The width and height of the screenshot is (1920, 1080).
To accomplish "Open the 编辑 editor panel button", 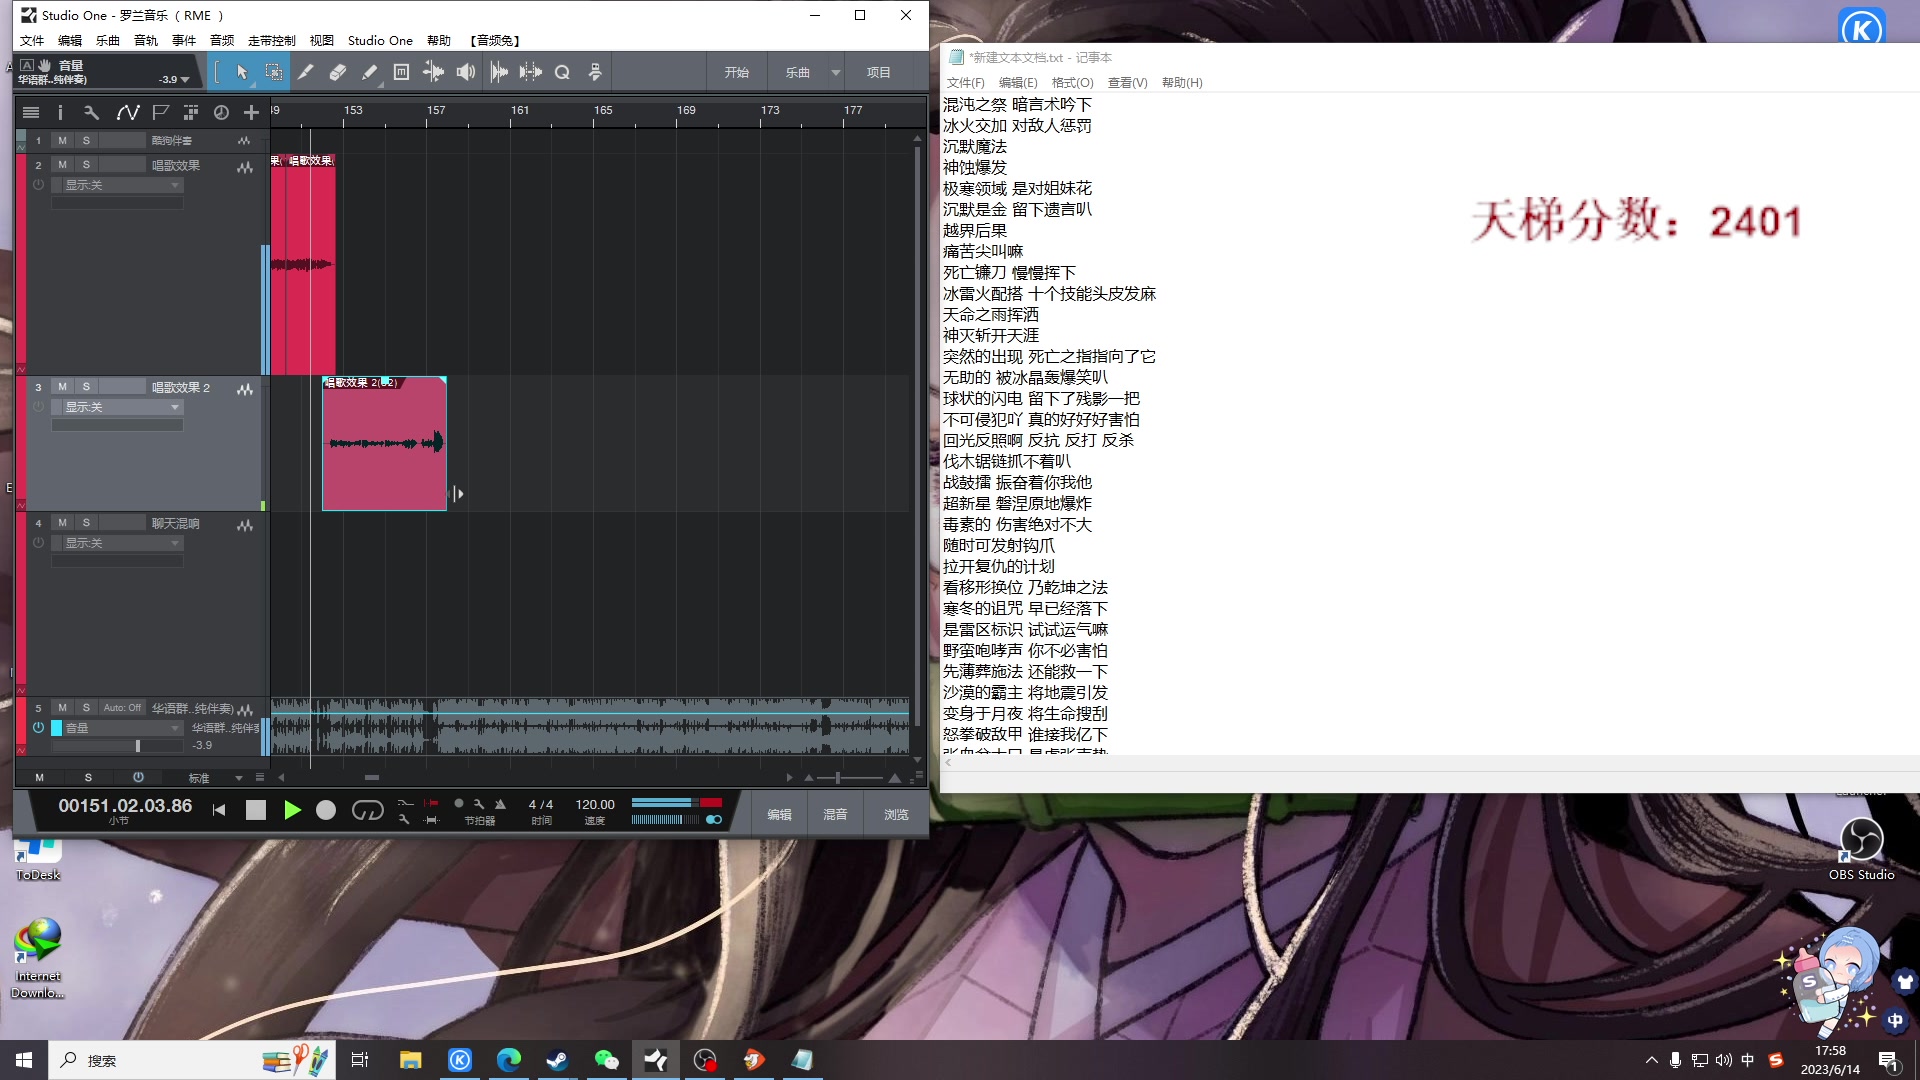I will 779,814.
